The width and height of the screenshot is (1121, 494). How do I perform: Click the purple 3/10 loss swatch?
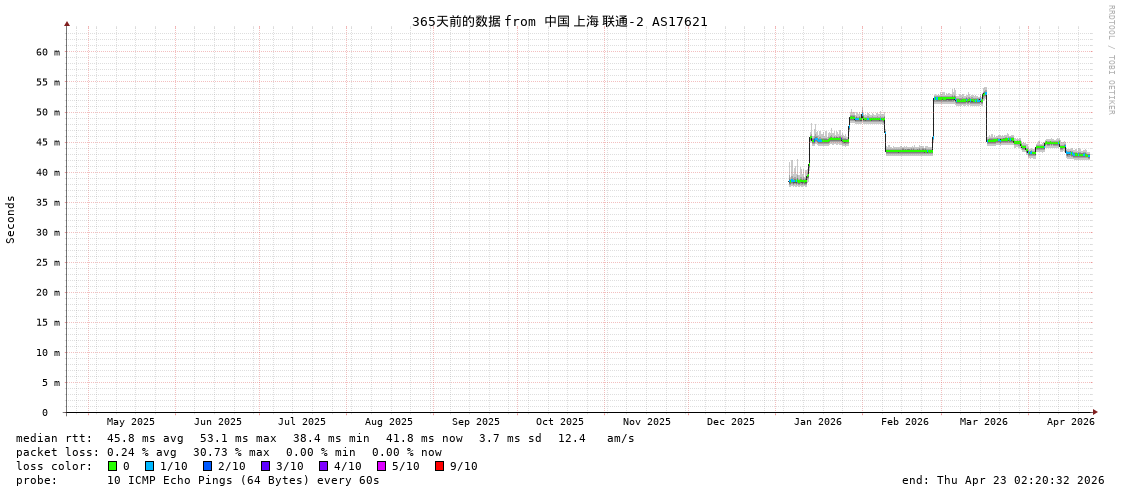266,466
